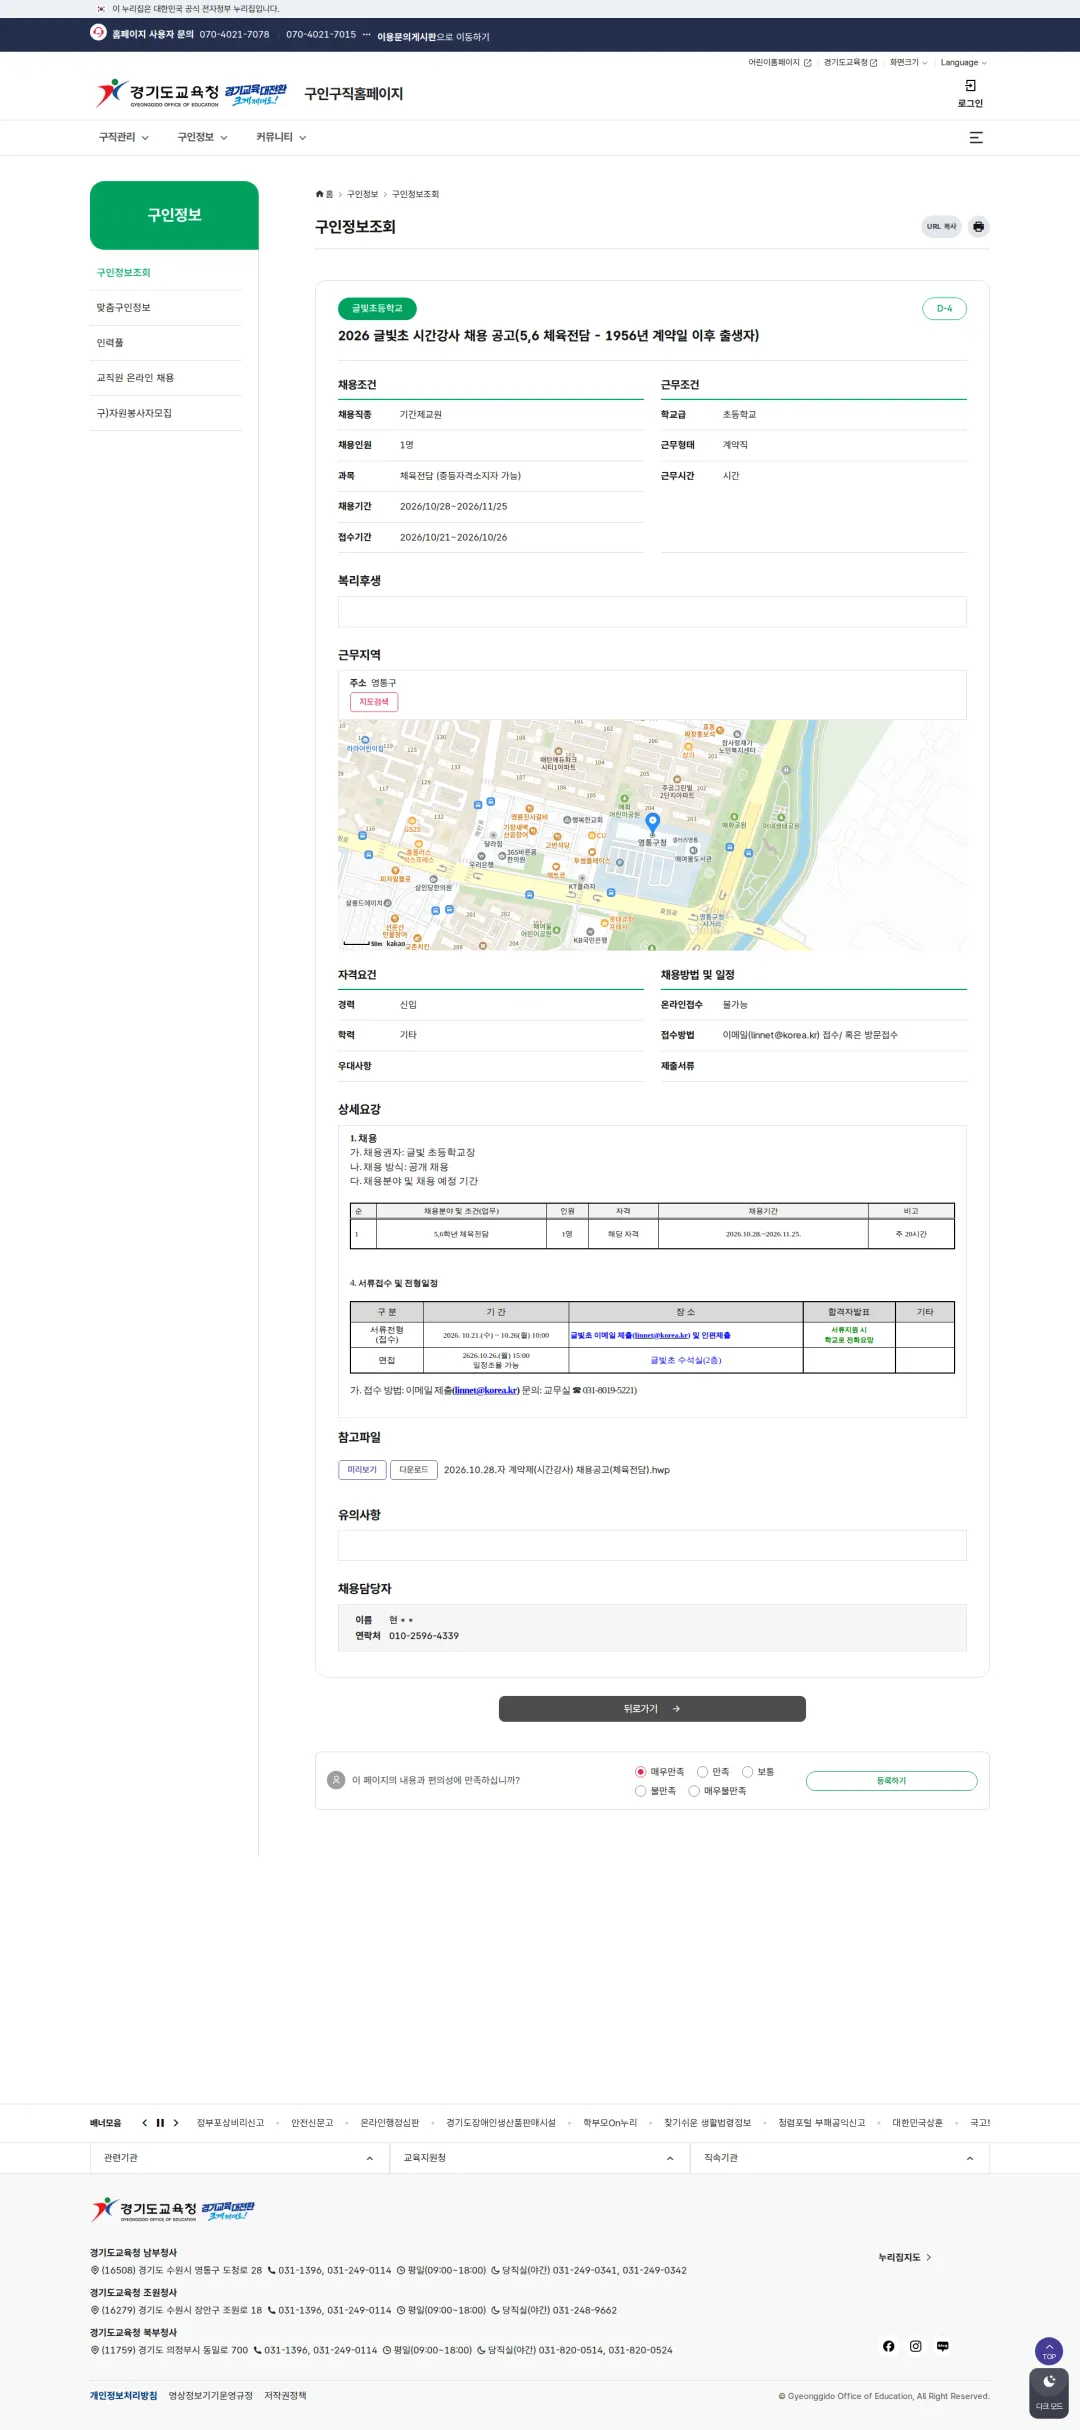This screenshot has width=1080, height=2430.
Task: Toggle dark mode button
Action: 1049,2394
